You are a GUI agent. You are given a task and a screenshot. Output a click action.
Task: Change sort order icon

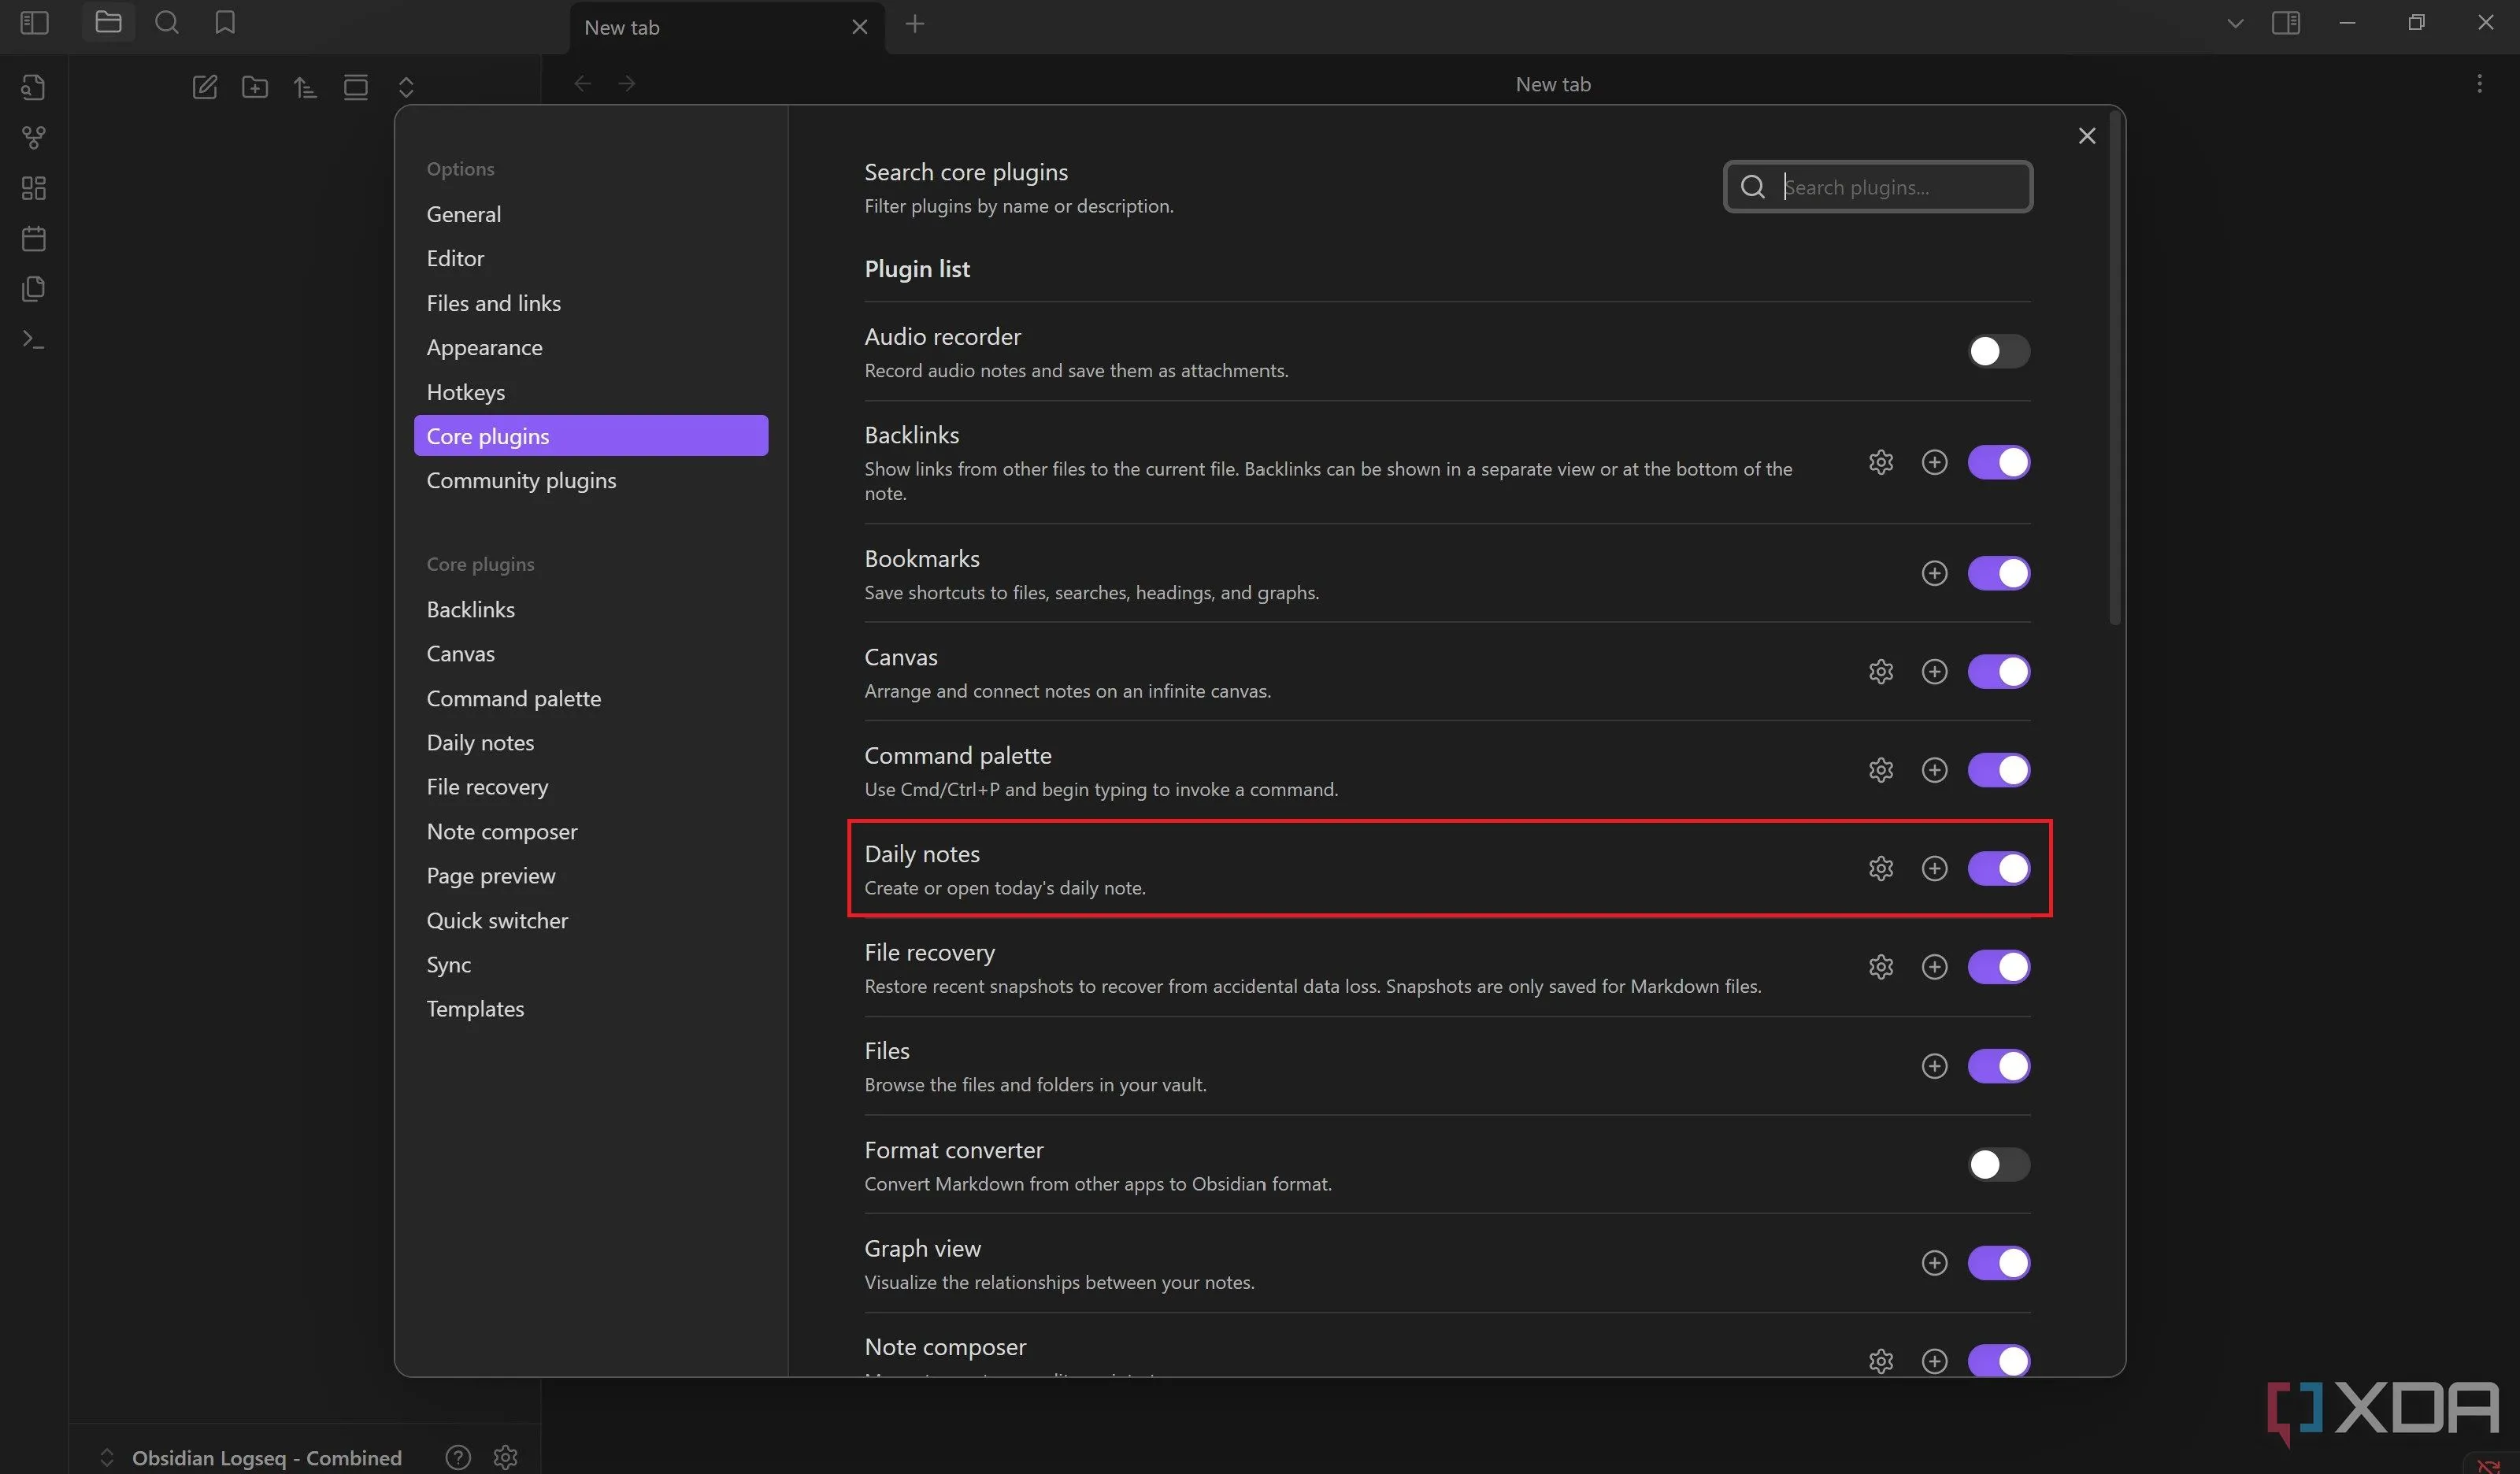click(305, 87)
